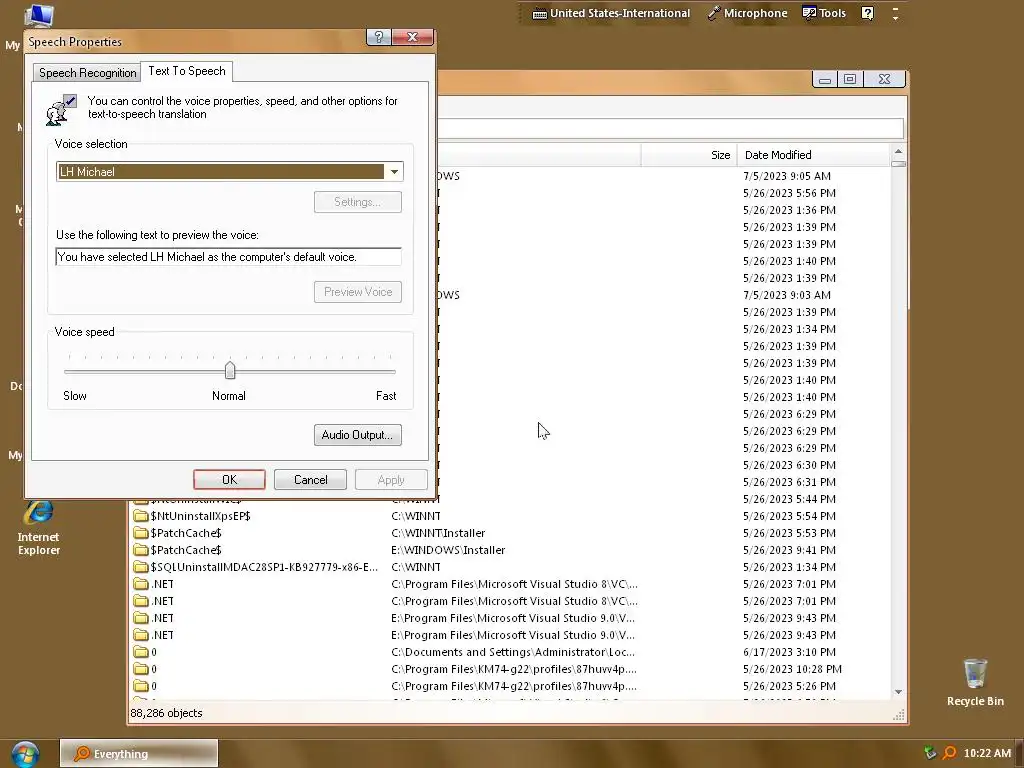Maximize the Everything window
Screen dimensions: 1024x768
(850, 79)
